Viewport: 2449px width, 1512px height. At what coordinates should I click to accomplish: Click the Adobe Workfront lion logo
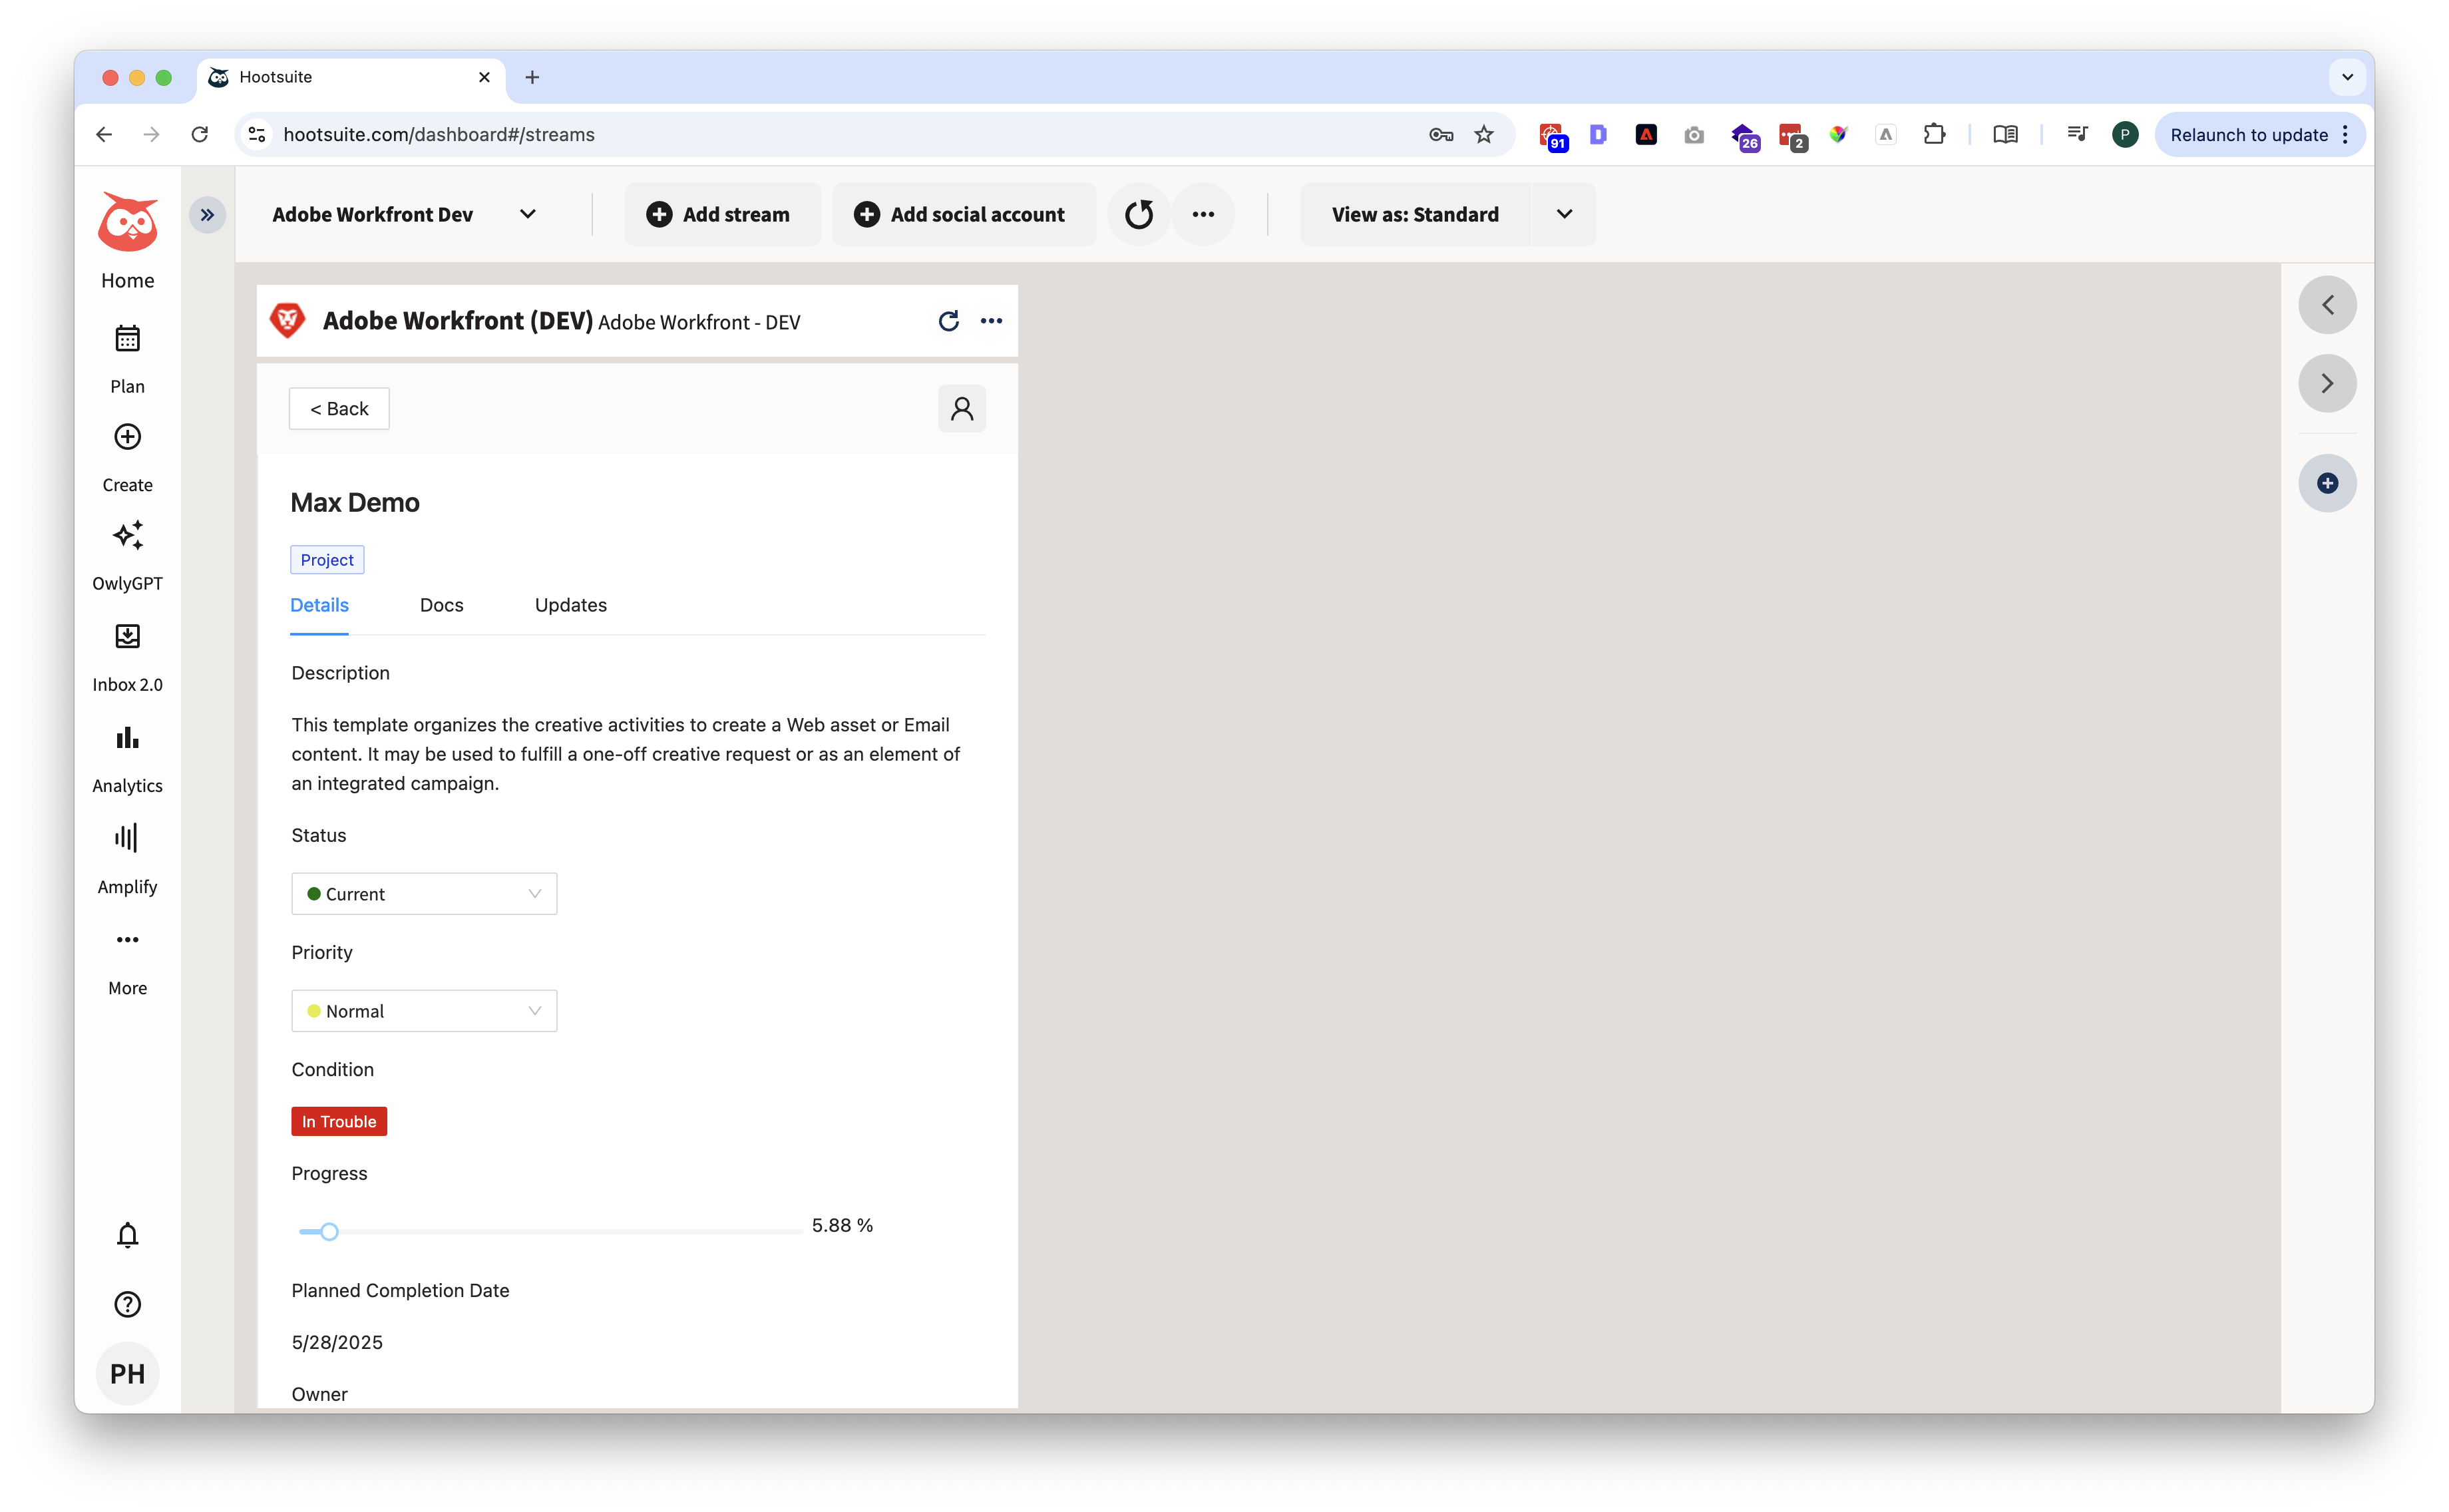[288, 321]
